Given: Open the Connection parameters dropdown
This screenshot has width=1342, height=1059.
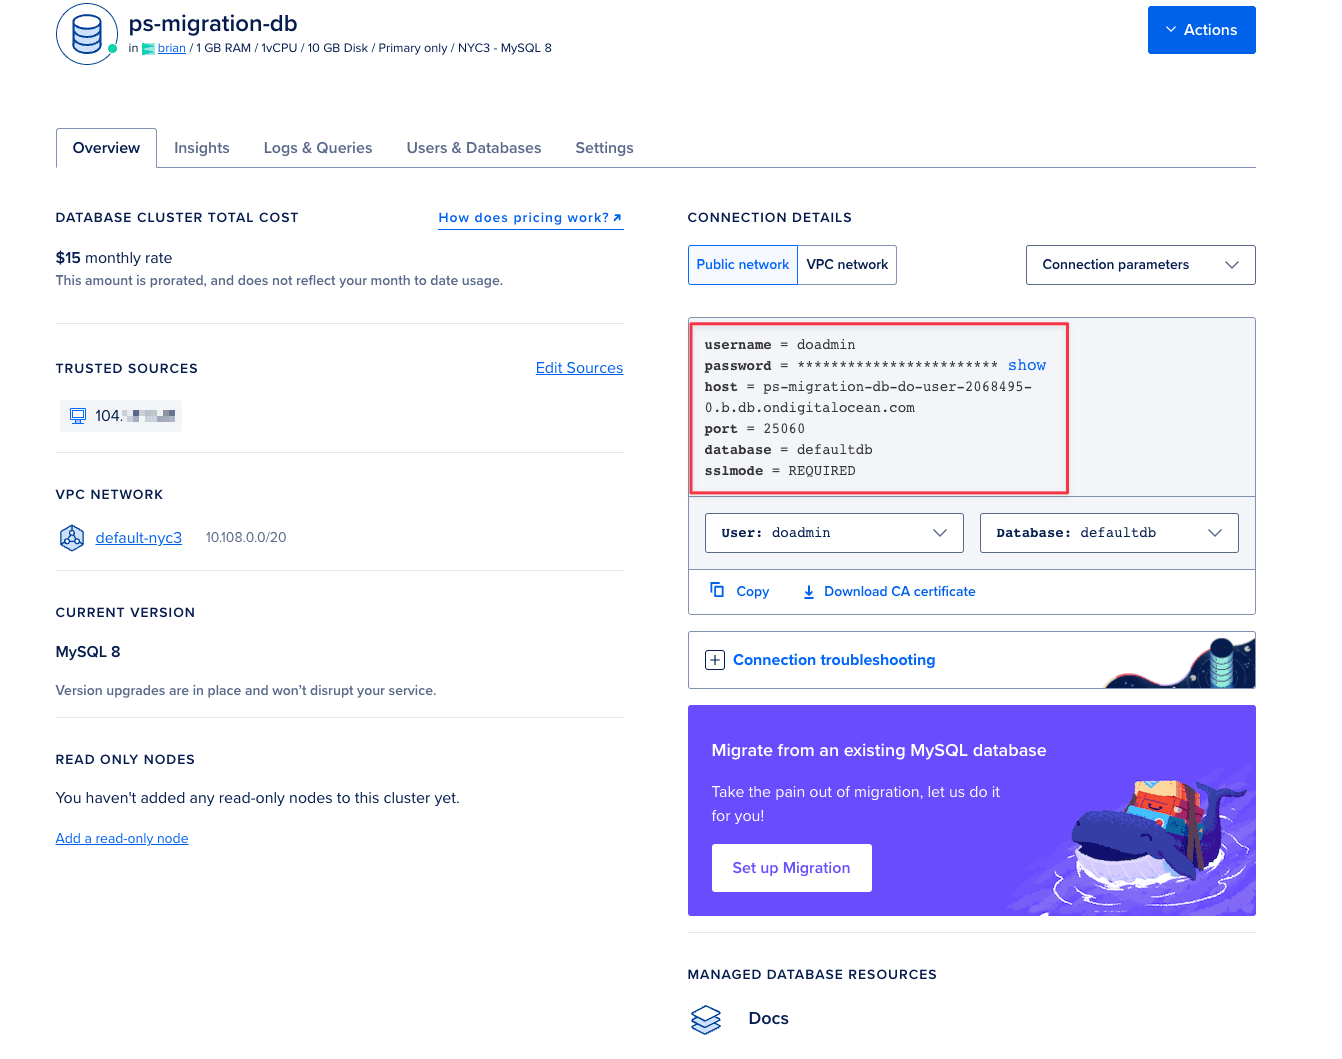Looking at the screenshot, I should [1140, 264].
